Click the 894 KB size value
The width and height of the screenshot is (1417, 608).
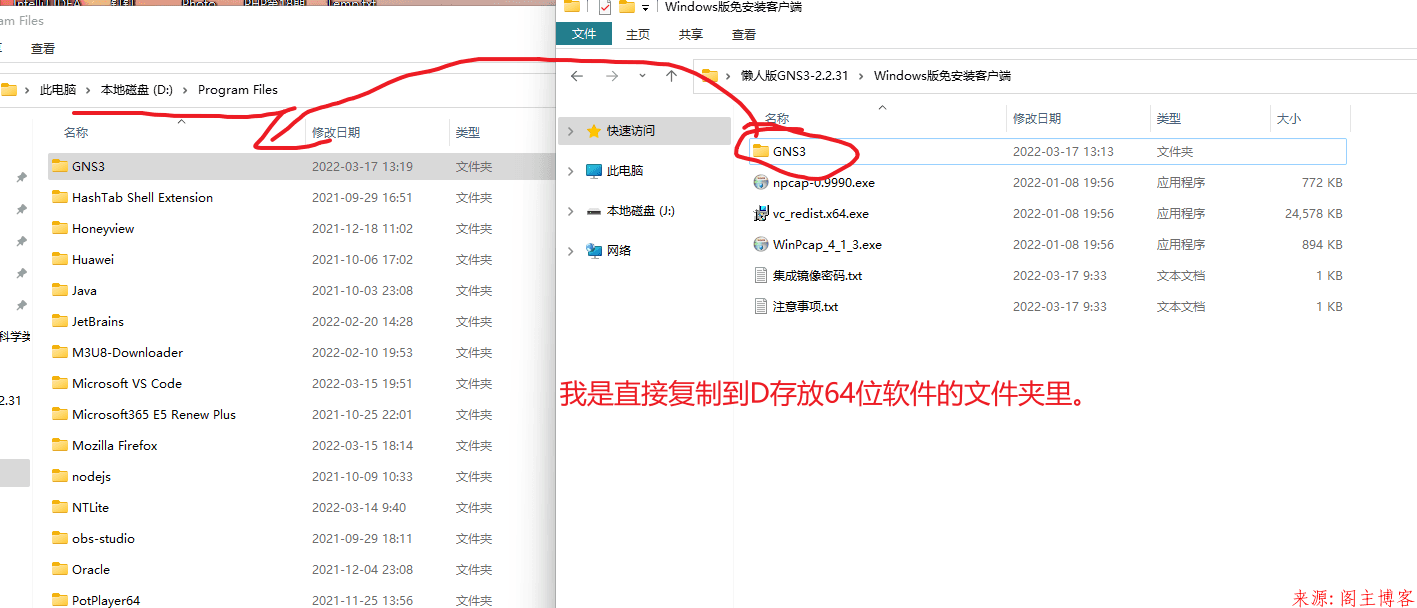1322,245
